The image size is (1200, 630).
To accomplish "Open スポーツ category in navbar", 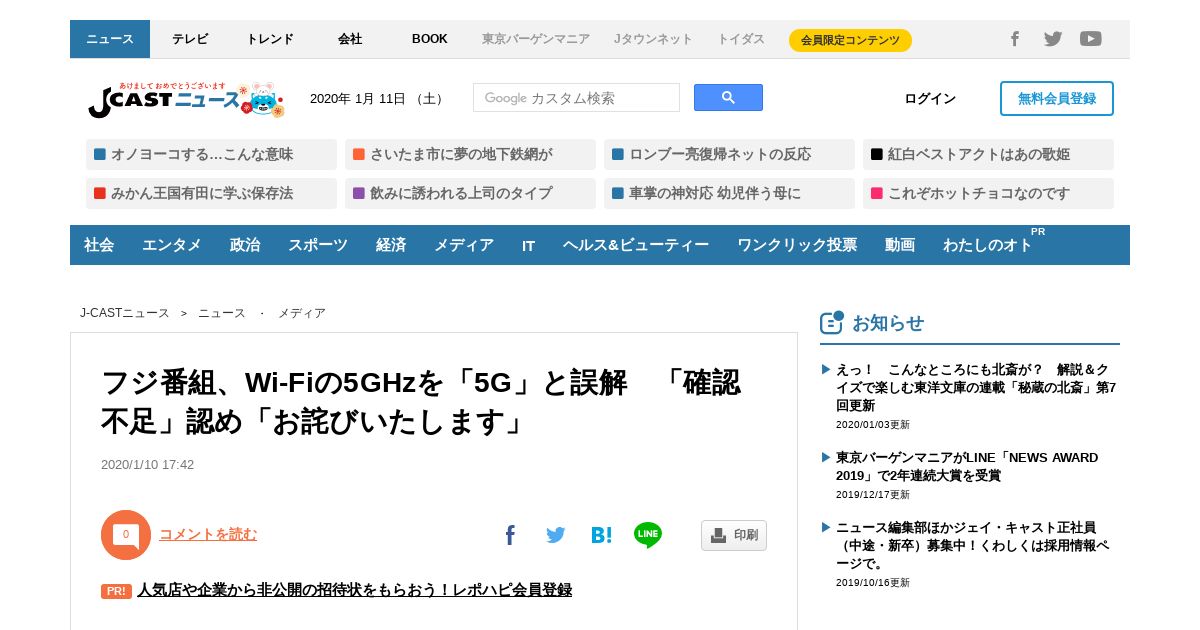I will [318, 245].
